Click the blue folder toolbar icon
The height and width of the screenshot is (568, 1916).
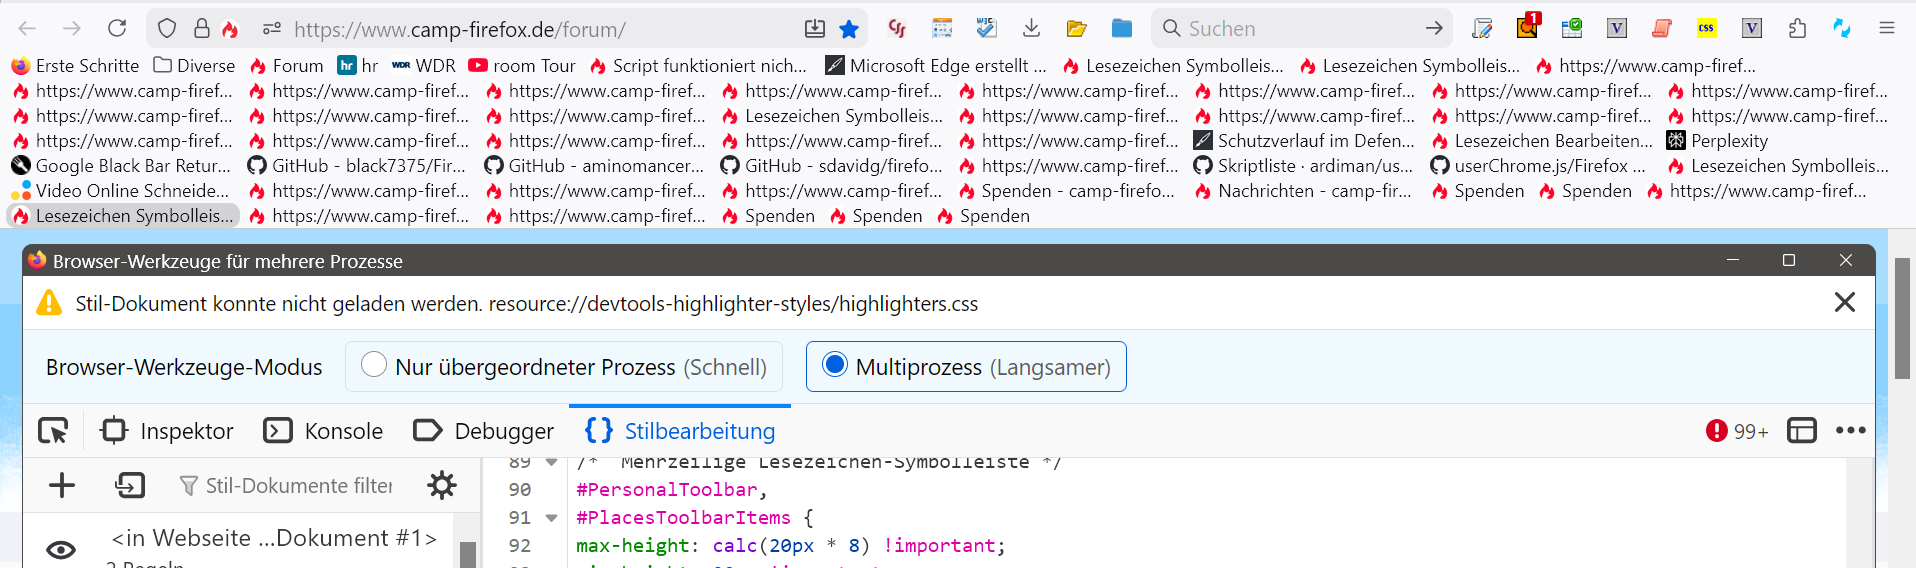(1122, 29)
